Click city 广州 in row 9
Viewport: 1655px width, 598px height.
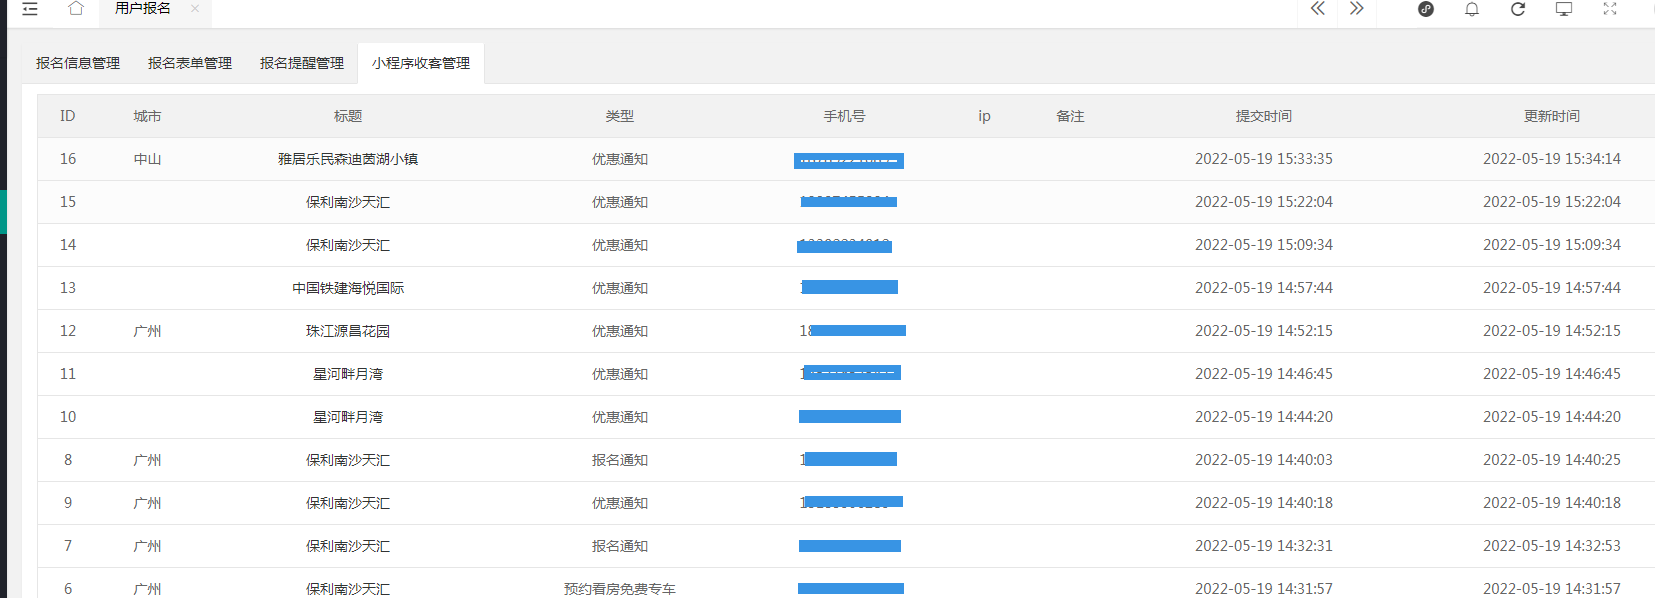point(147,503)
